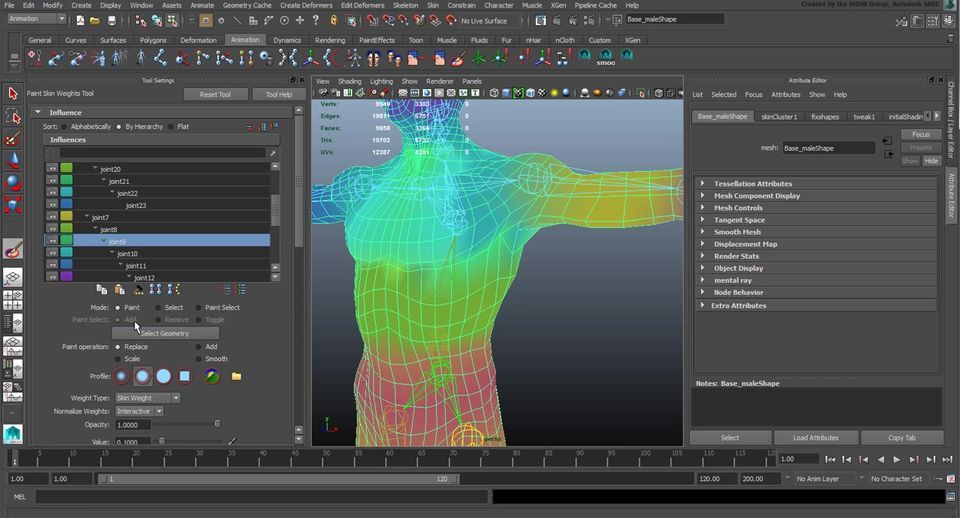The width and height of the screenshot is (960, 518).
Task: Switch to single perspective view layout
Action: pyautogui.click(x=13, y=277)
